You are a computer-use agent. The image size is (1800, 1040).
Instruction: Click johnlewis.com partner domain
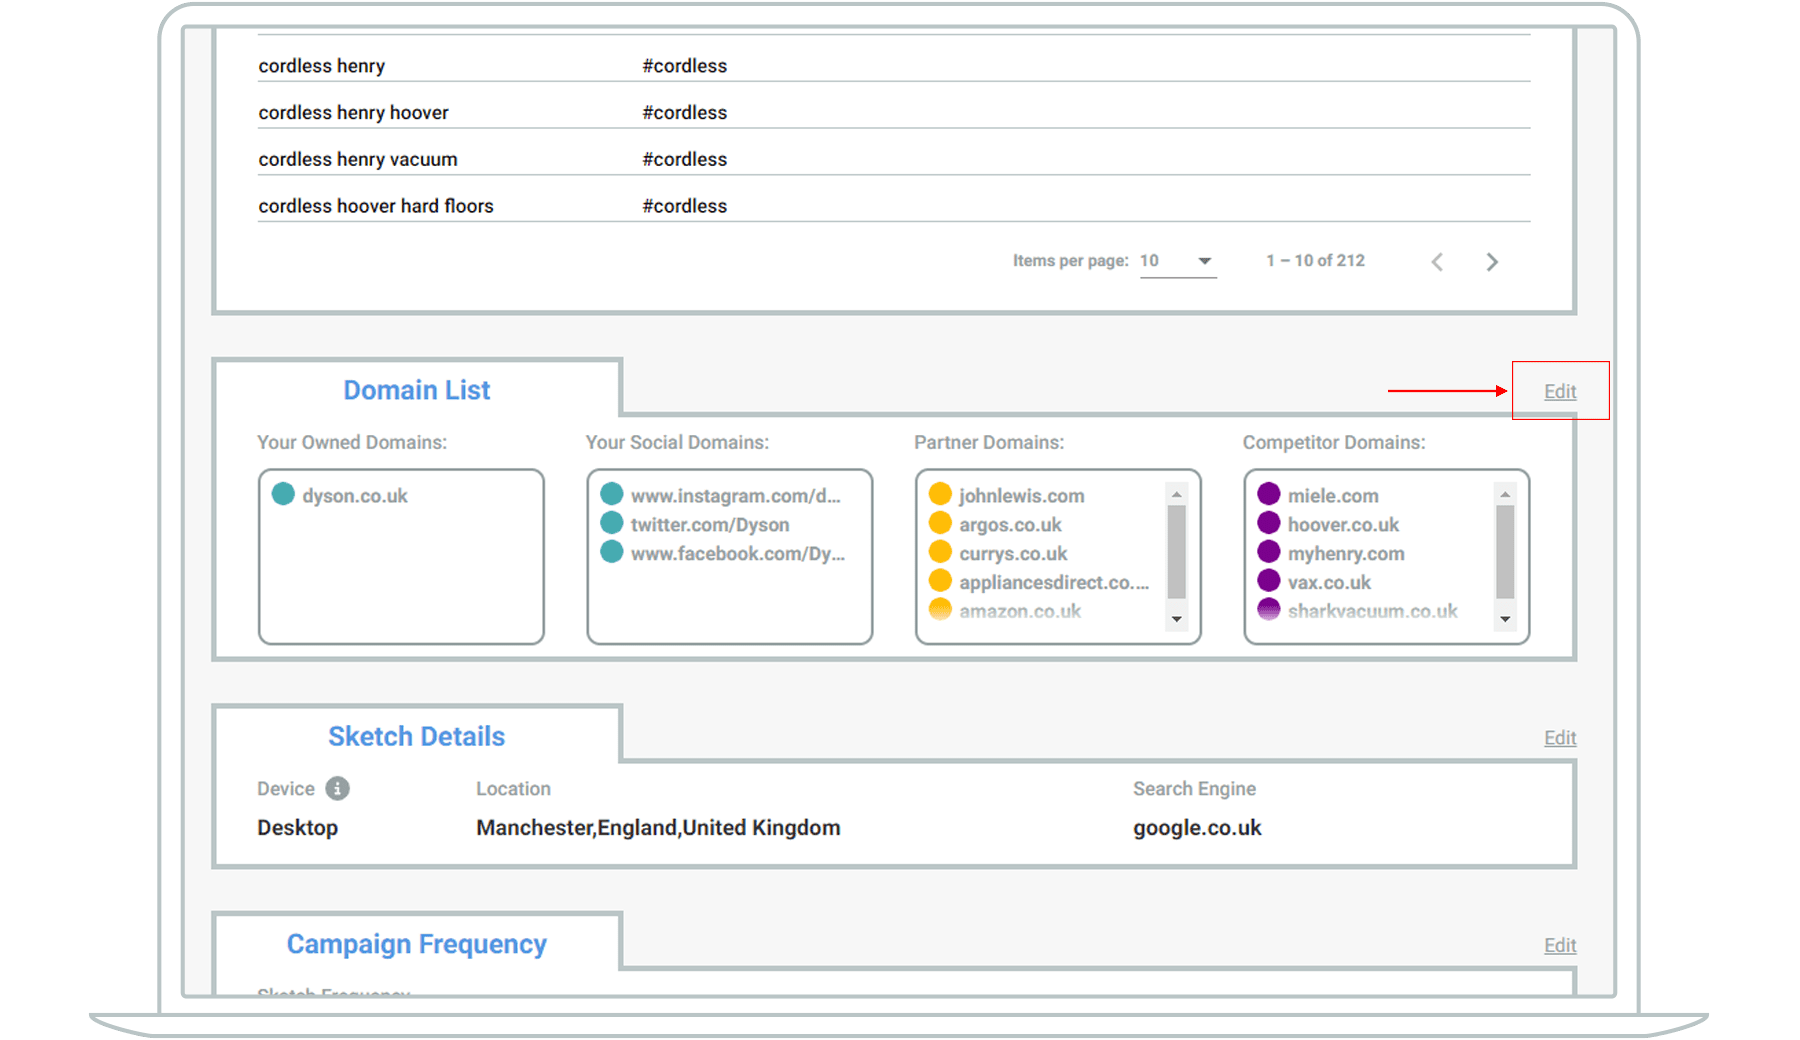tap(1021, 496)
